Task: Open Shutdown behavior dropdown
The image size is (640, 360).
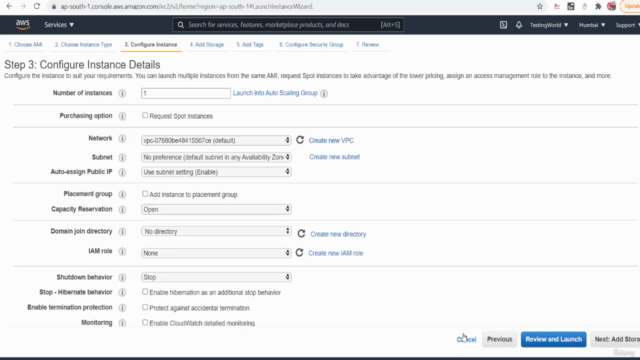Action: [216, 277]
